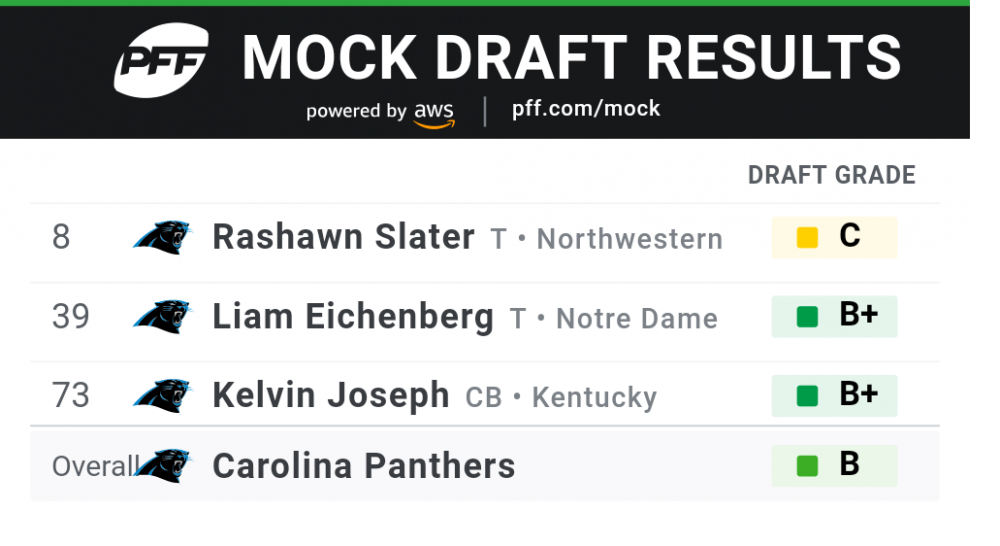This screenshot has height=546, width=1000.
Task: Select player name Kelvin Joseph
Action: tap(331, 396)
